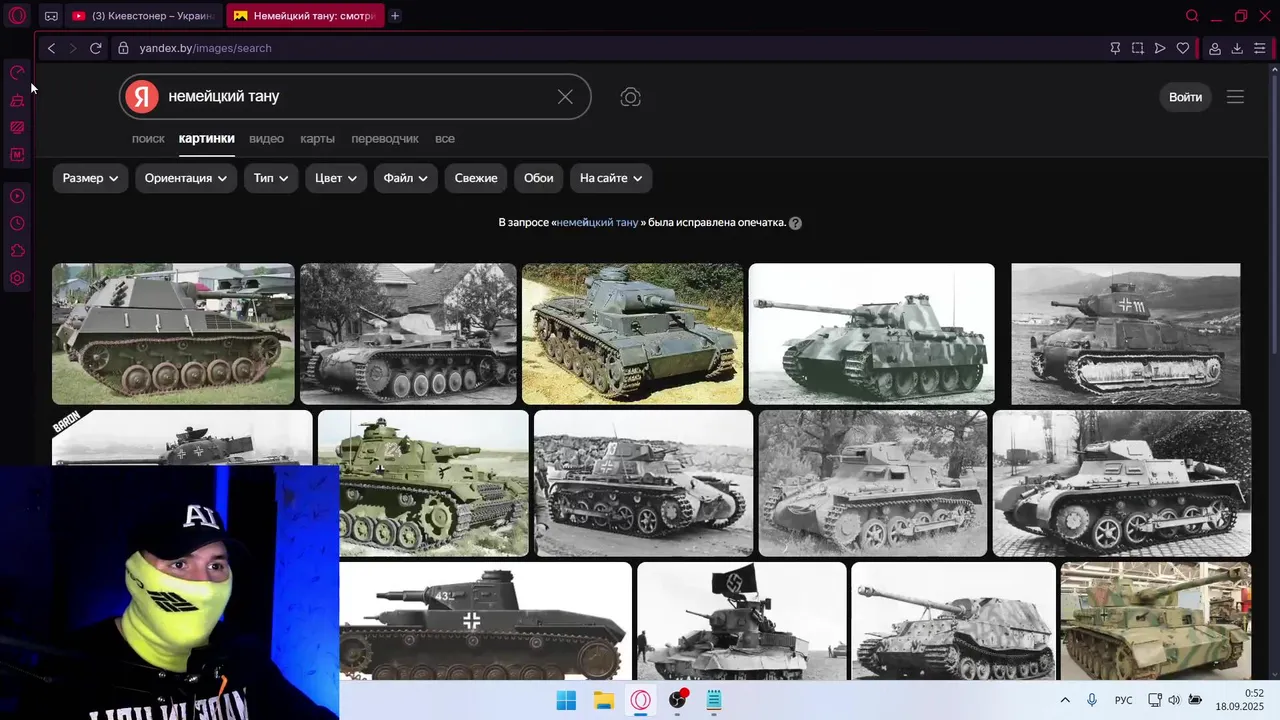Viewport: 1280px width, 720px height.
Task: Open Settings gear icon in sidebar
Action: pyautogui.click(x=17, y=279)
